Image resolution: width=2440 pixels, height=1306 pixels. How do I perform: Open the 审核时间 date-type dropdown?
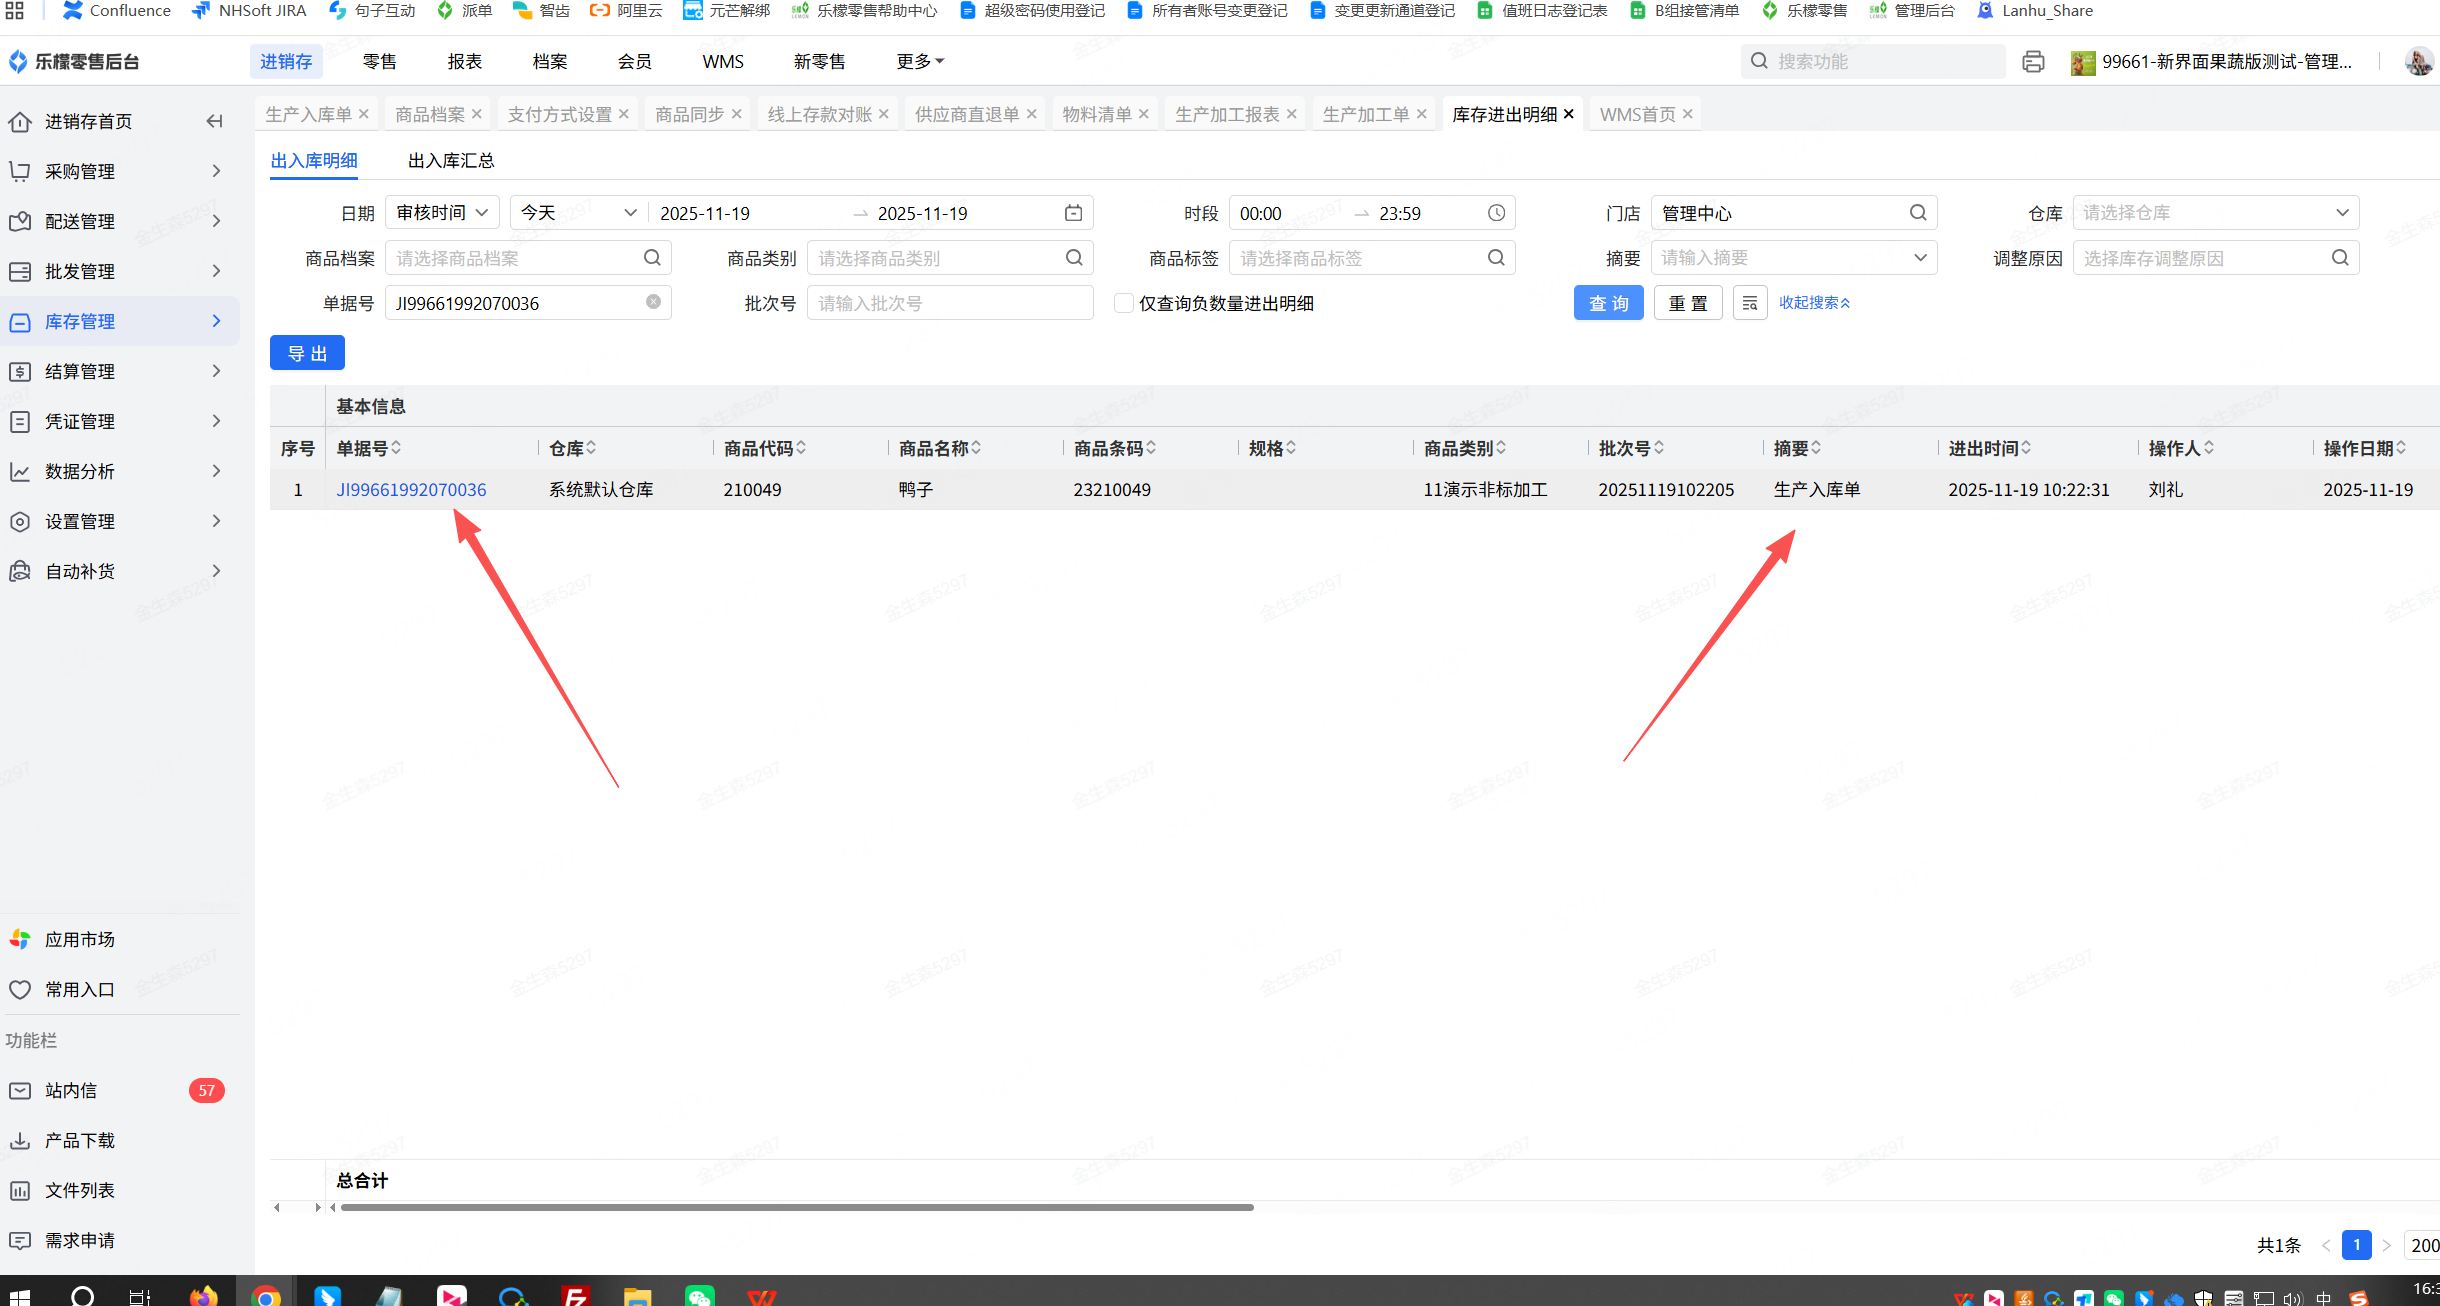[441, 213]
